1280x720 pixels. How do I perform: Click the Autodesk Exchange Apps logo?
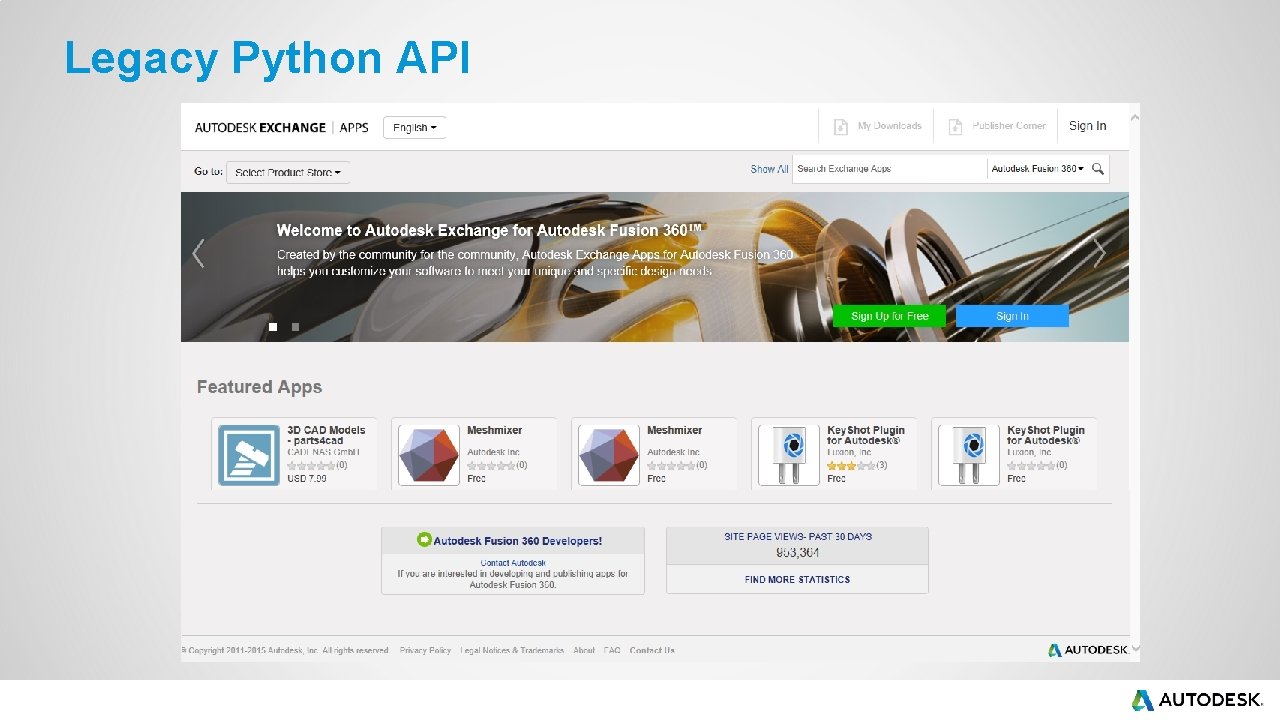[281, 127]
